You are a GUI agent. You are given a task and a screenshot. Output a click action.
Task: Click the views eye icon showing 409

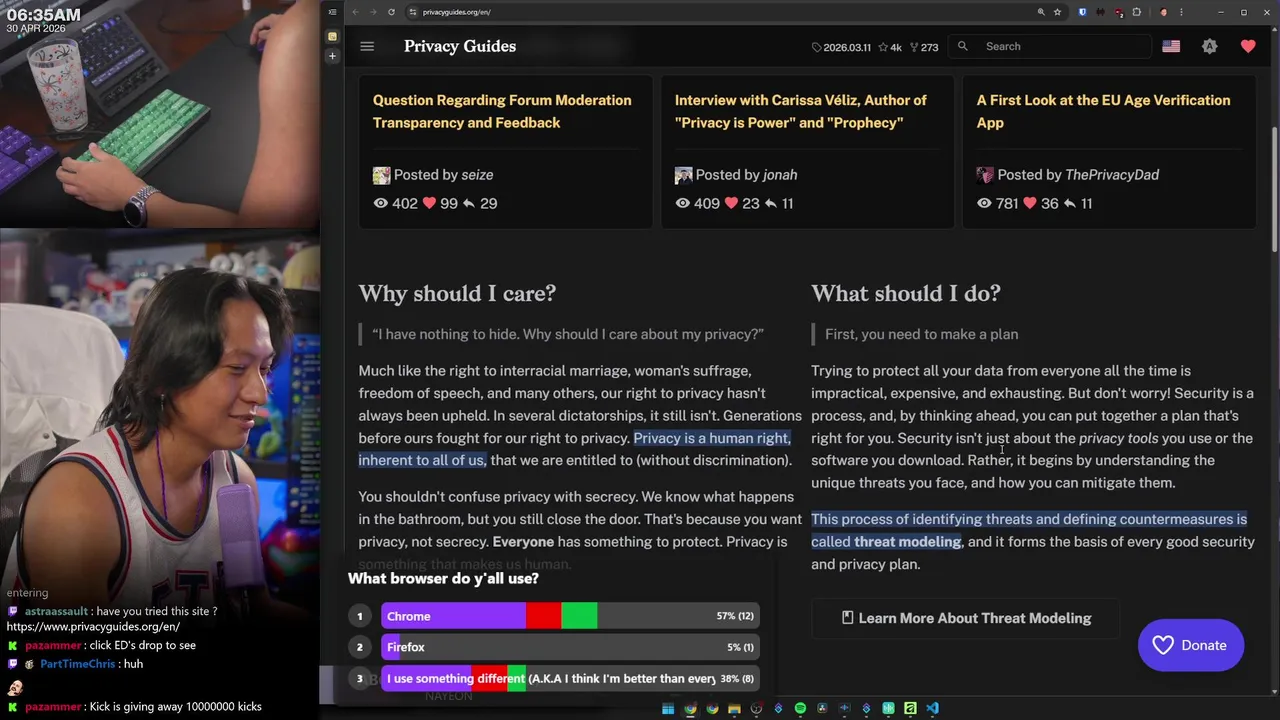682,203
